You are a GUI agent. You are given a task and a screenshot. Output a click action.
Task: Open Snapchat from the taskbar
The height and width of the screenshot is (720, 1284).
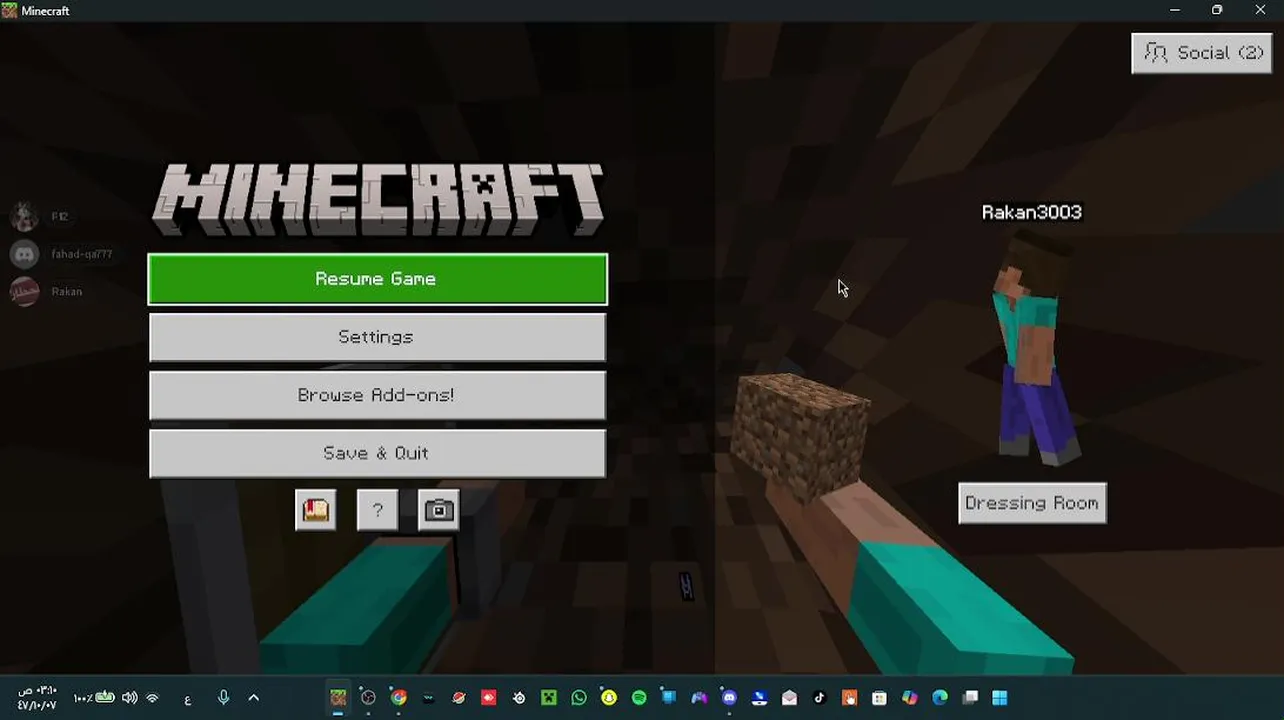pyautogui.click(x=609, y=698)
